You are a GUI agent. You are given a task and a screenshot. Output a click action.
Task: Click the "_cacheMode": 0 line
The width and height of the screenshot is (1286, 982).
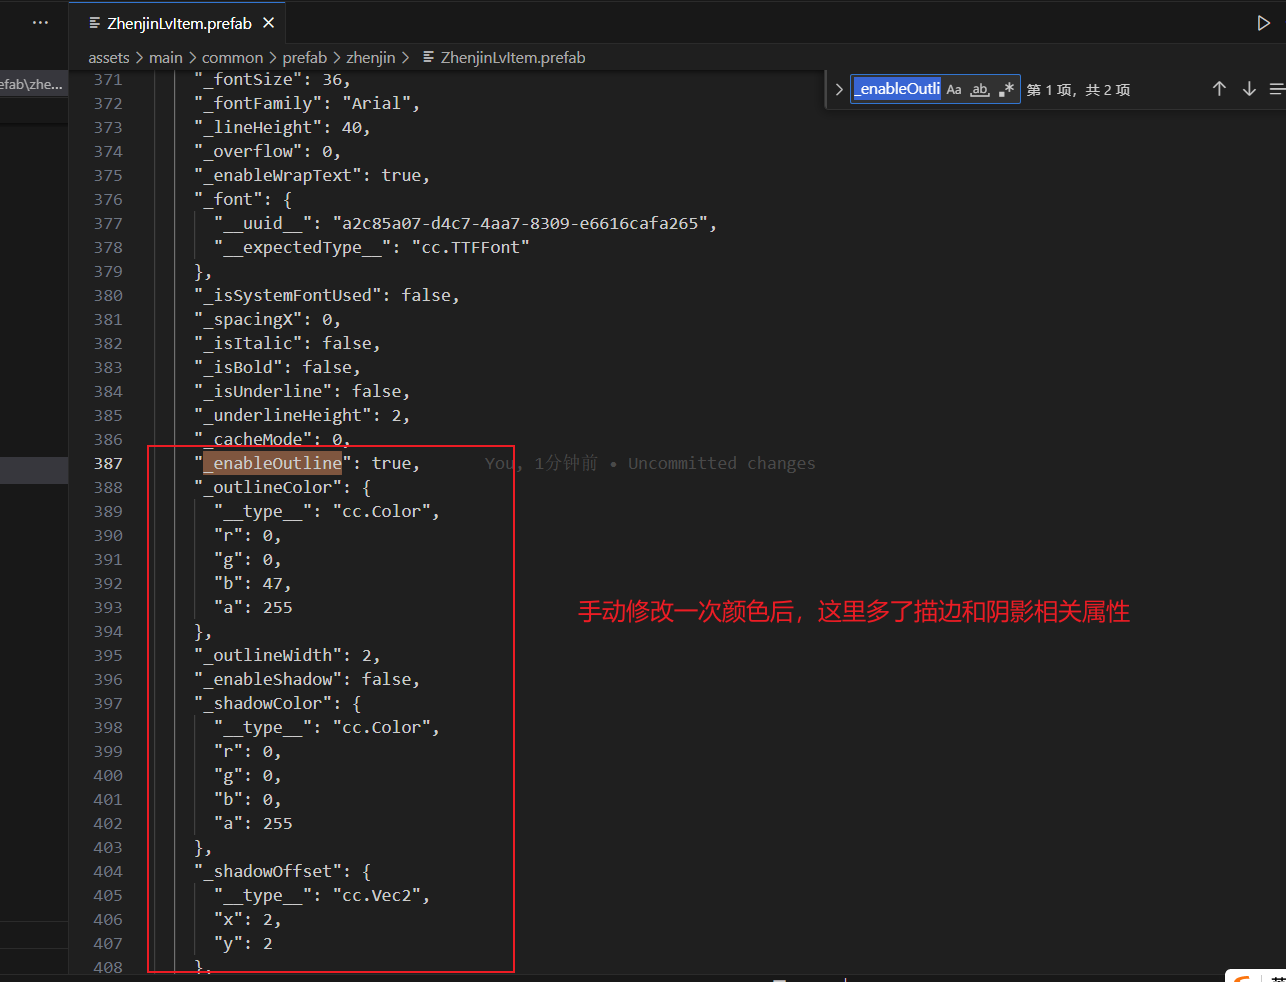tap(272, 439)
